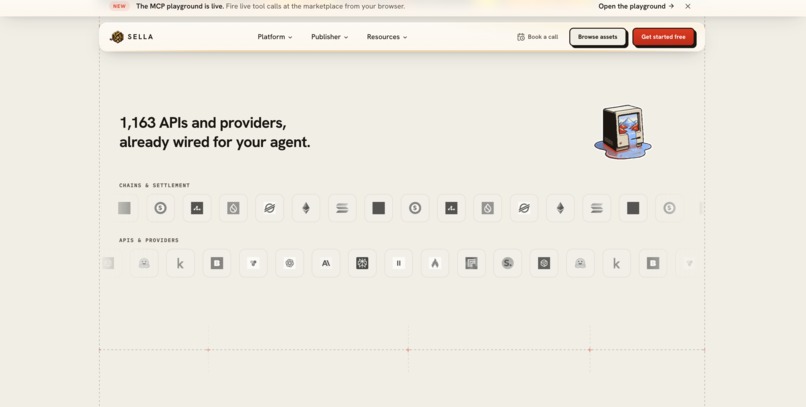
Task: Click the Browse assets button
Action: 597,37
